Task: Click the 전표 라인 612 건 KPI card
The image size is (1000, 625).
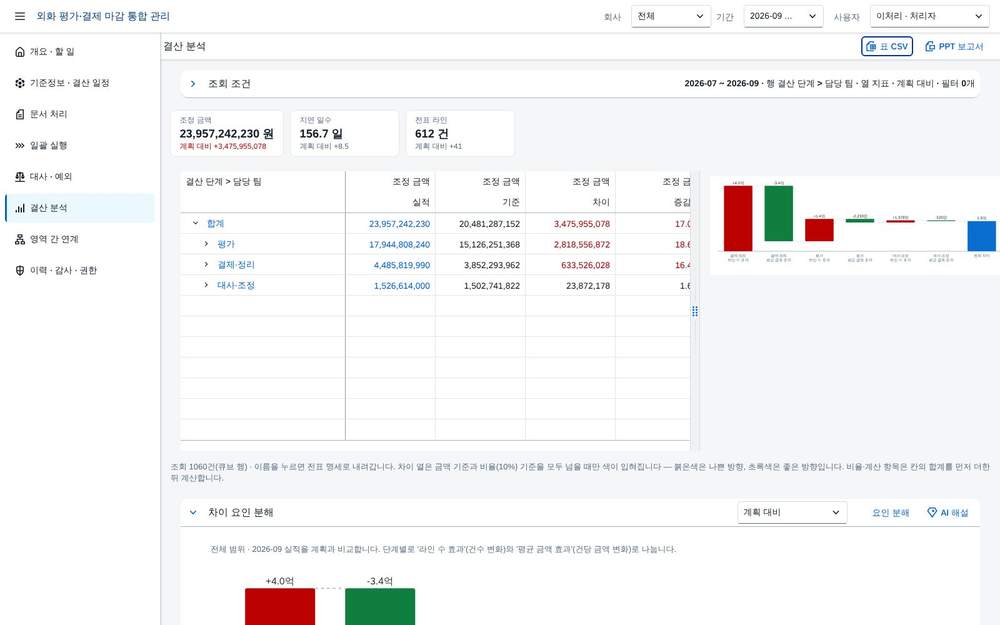Action: (460, 133)
